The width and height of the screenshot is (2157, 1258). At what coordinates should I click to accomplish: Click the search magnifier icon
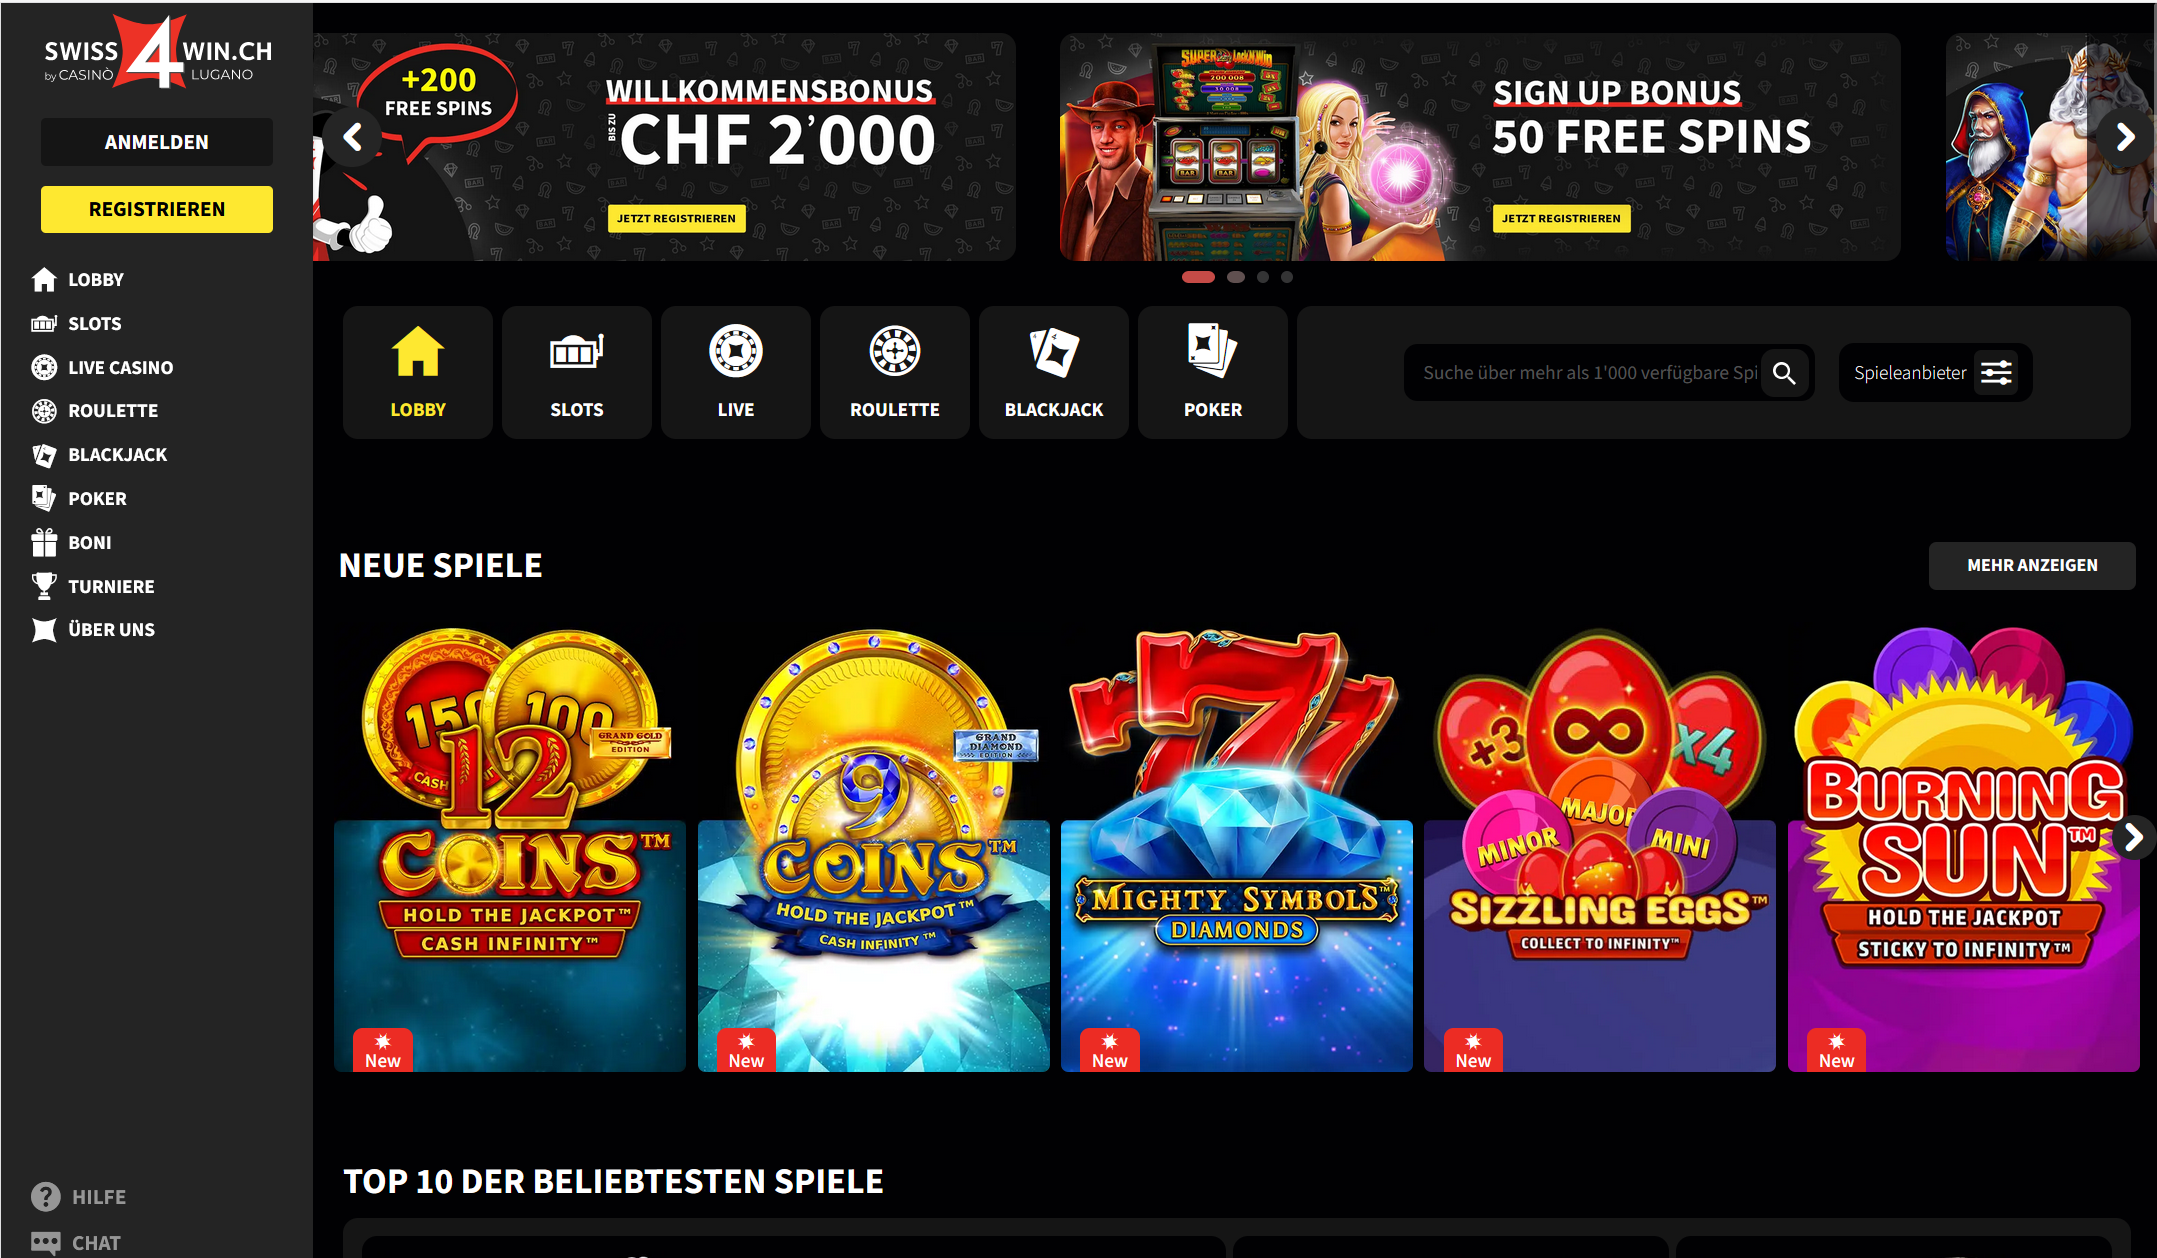pyautogui.click(x=1784, y=373)
